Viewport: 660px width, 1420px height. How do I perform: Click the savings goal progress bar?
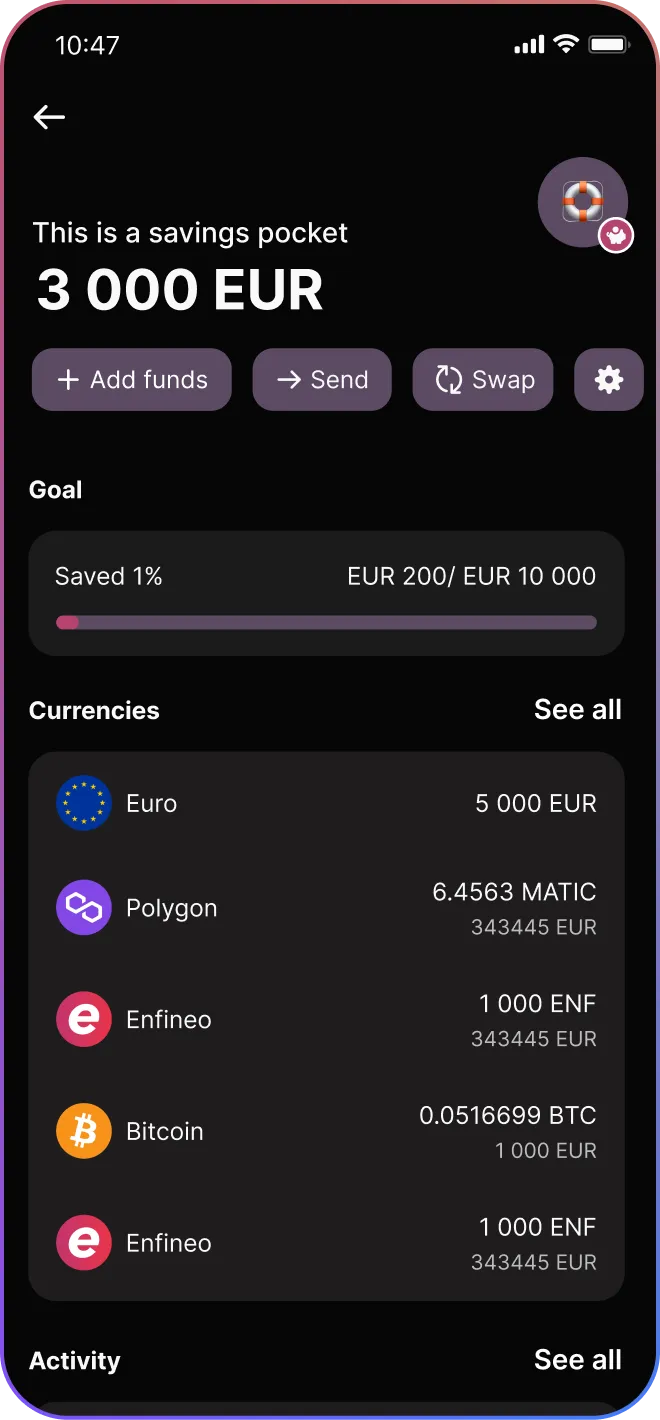point(326,623)
